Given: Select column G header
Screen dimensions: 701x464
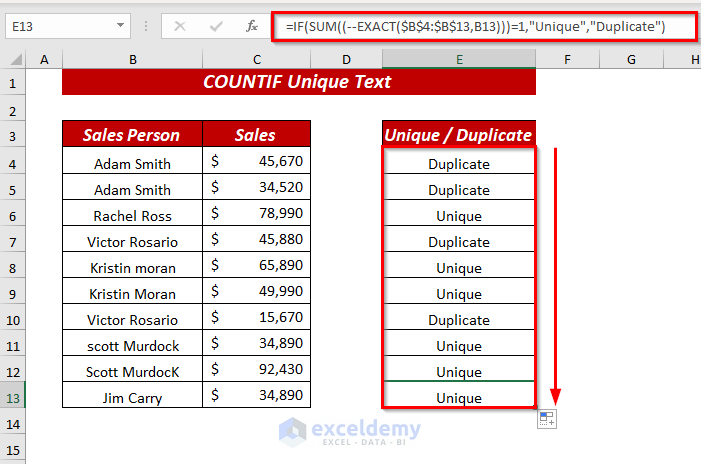Looking at the screenshot, I should (631, 59).
